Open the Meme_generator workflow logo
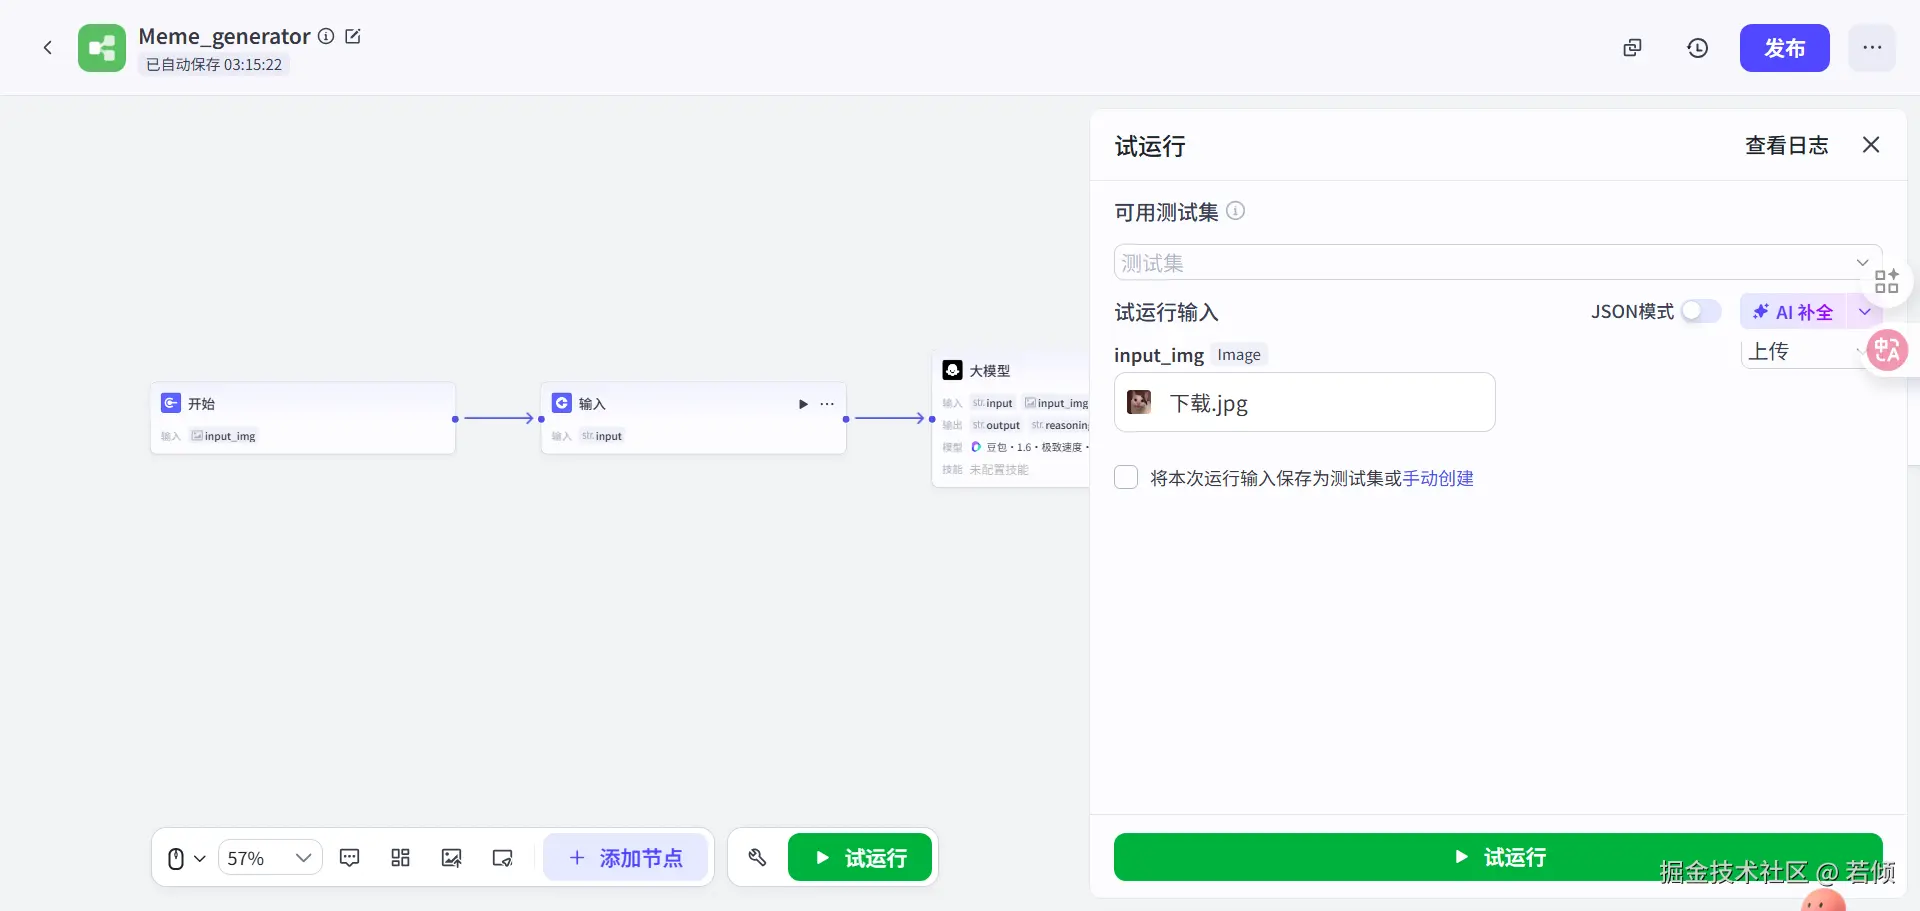 coord(102,48)
